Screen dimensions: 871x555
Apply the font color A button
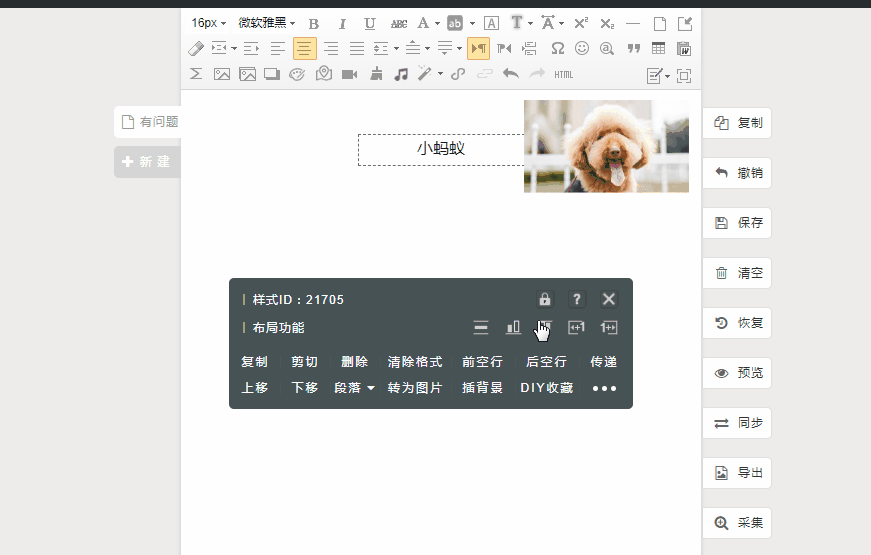click(423, 23)
